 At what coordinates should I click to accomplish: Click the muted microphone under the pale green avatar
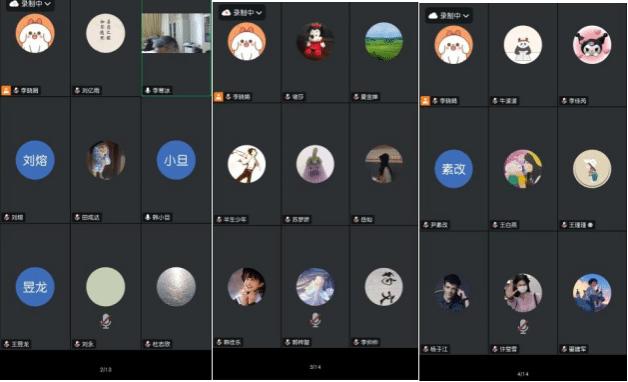106,321
